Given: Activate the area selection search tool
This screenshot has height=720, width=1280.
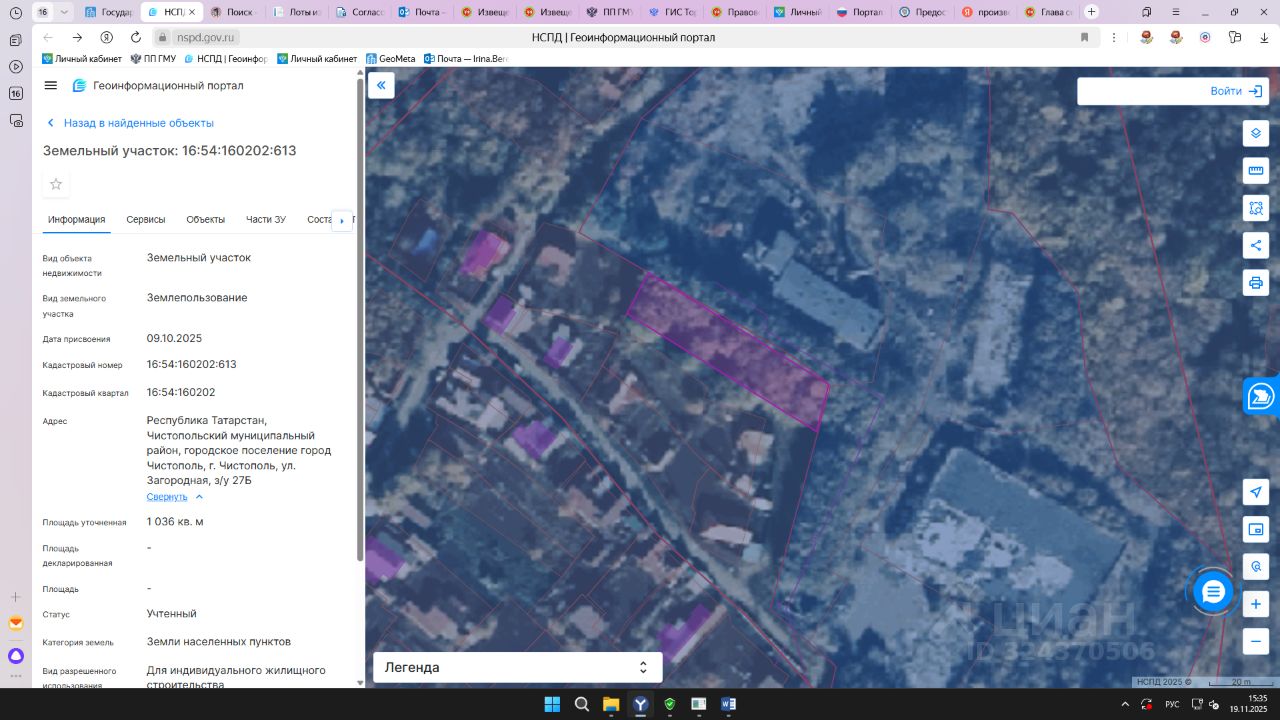Looking at the screenshot, I should [1256, 208].
